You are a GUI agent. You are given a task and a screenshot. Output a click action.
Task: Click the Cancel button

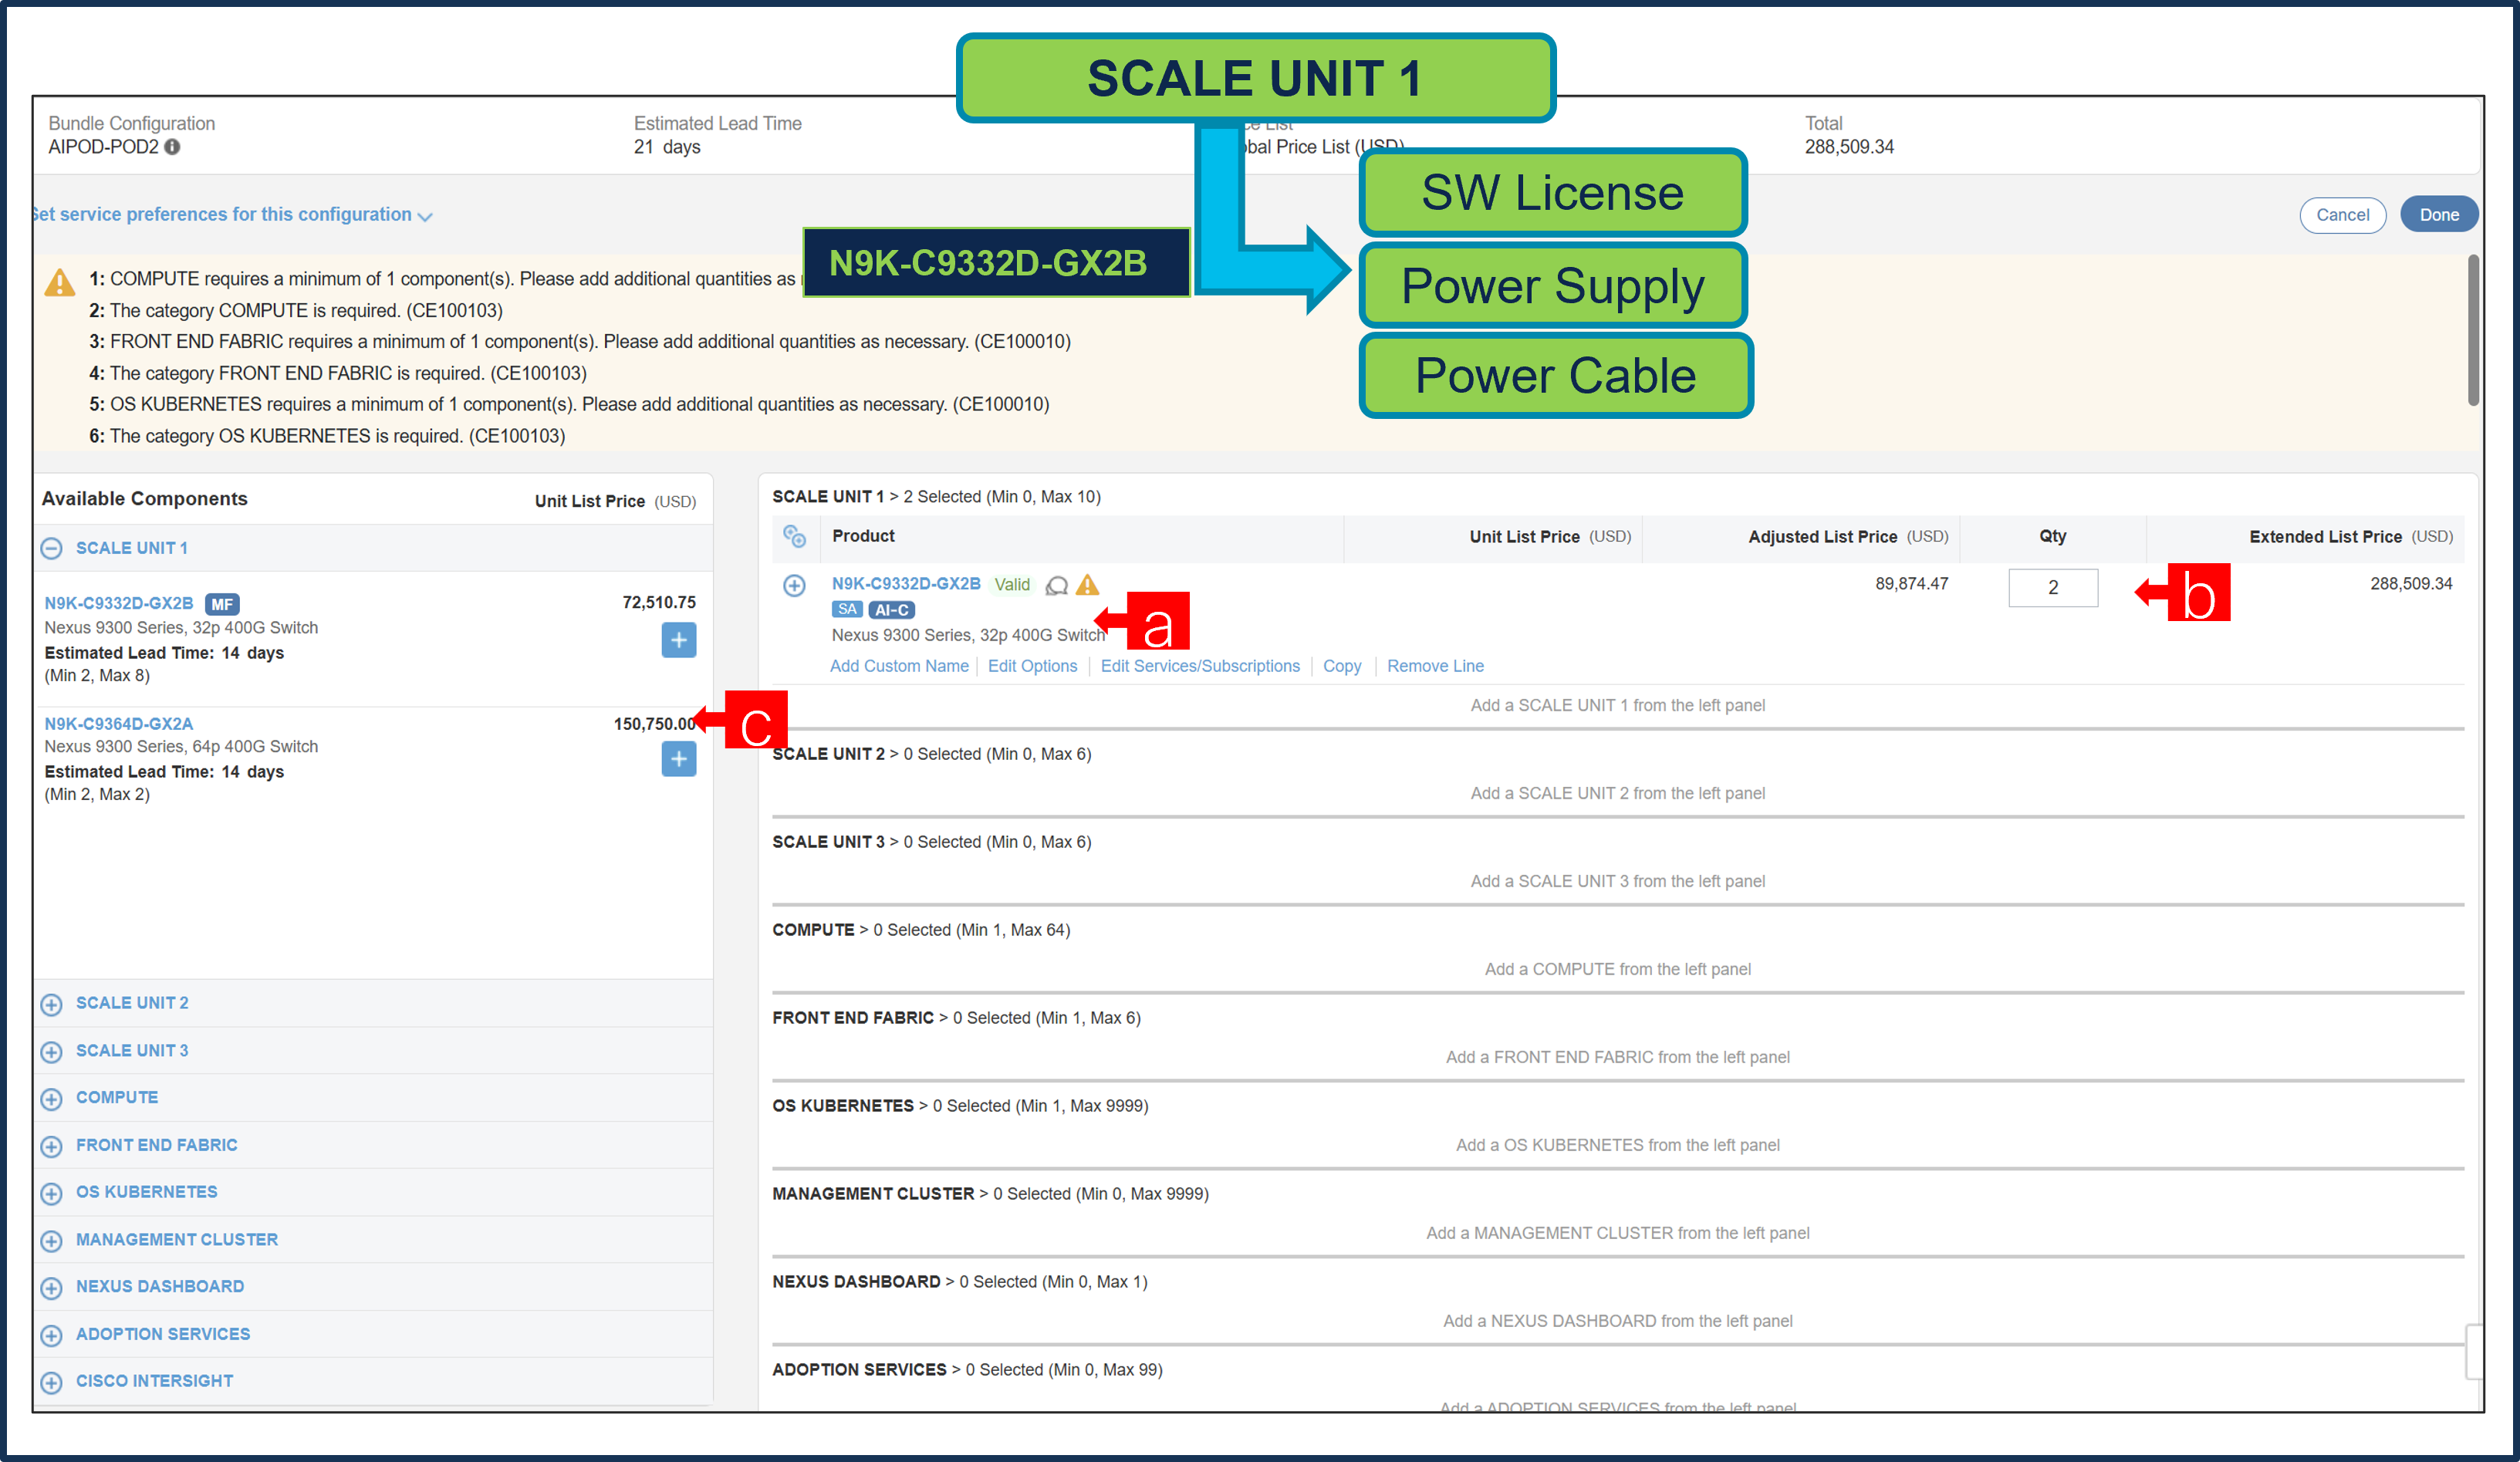[x=2343, y=215]
